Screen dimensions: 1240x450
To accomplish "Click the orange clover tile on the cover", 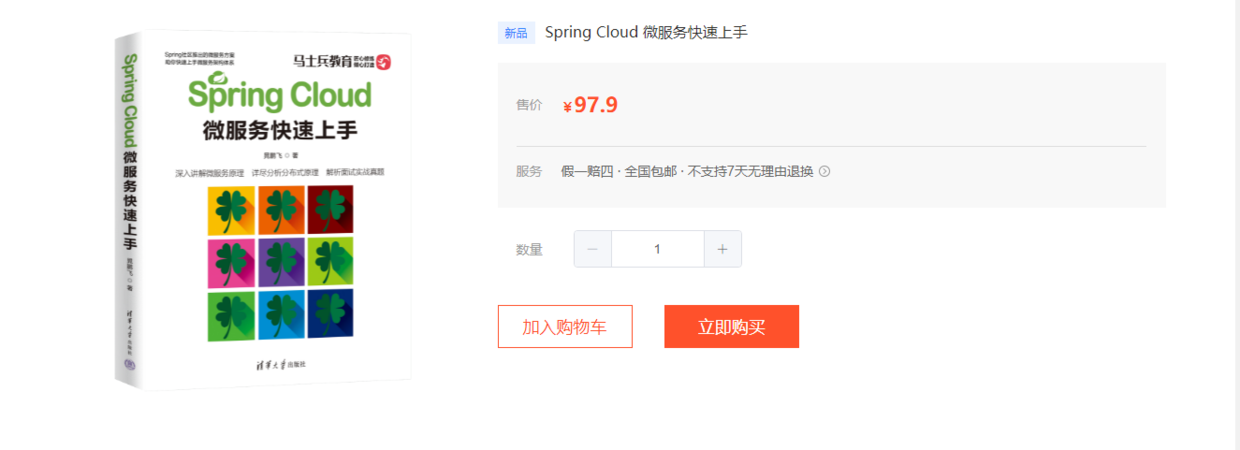I will 281,209.
